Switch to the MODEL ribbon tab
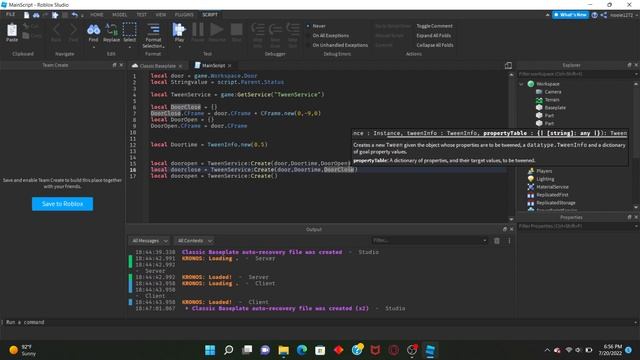Image resolution: width=640 pixels, height=360 pixels. (x=120, y=15)
